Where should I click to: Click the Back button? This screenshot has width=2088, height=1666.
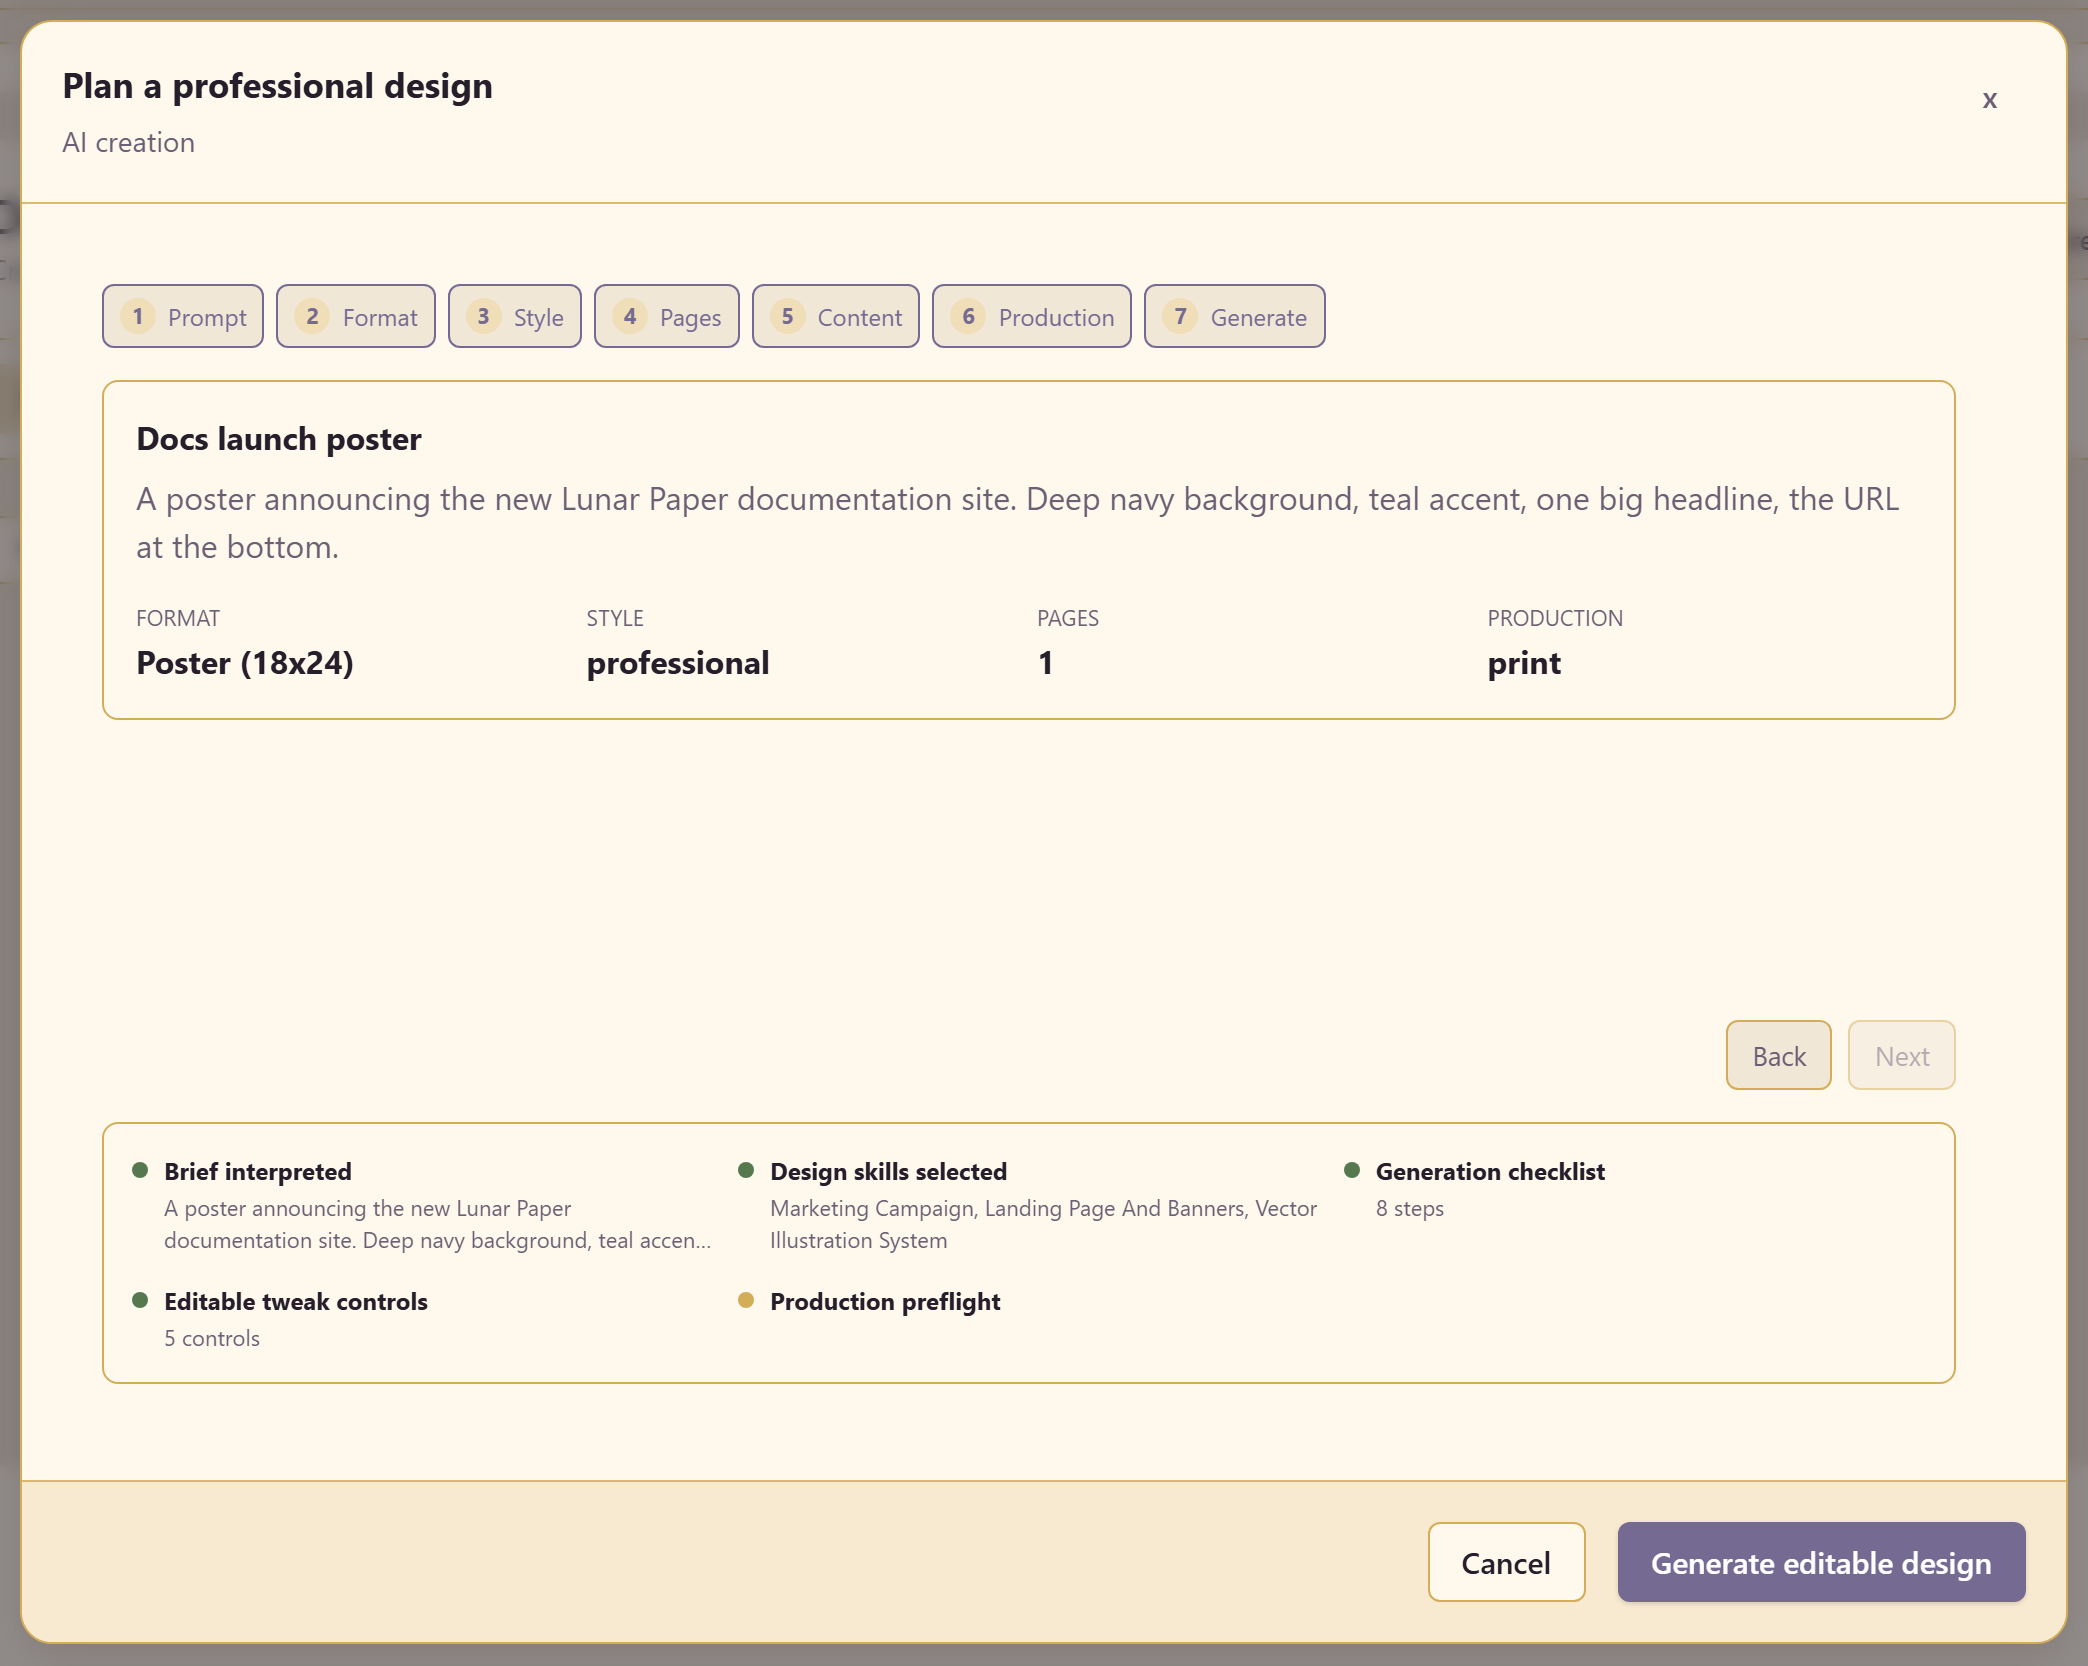click(1779, 1055)
